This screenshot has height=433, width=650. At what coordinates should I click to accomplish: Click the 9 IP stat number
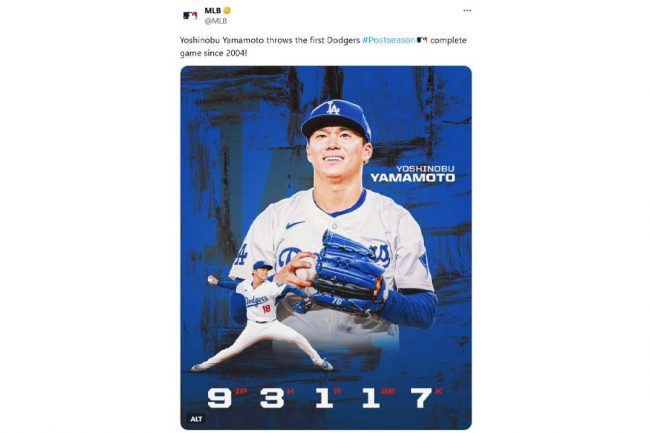(220, 398)
